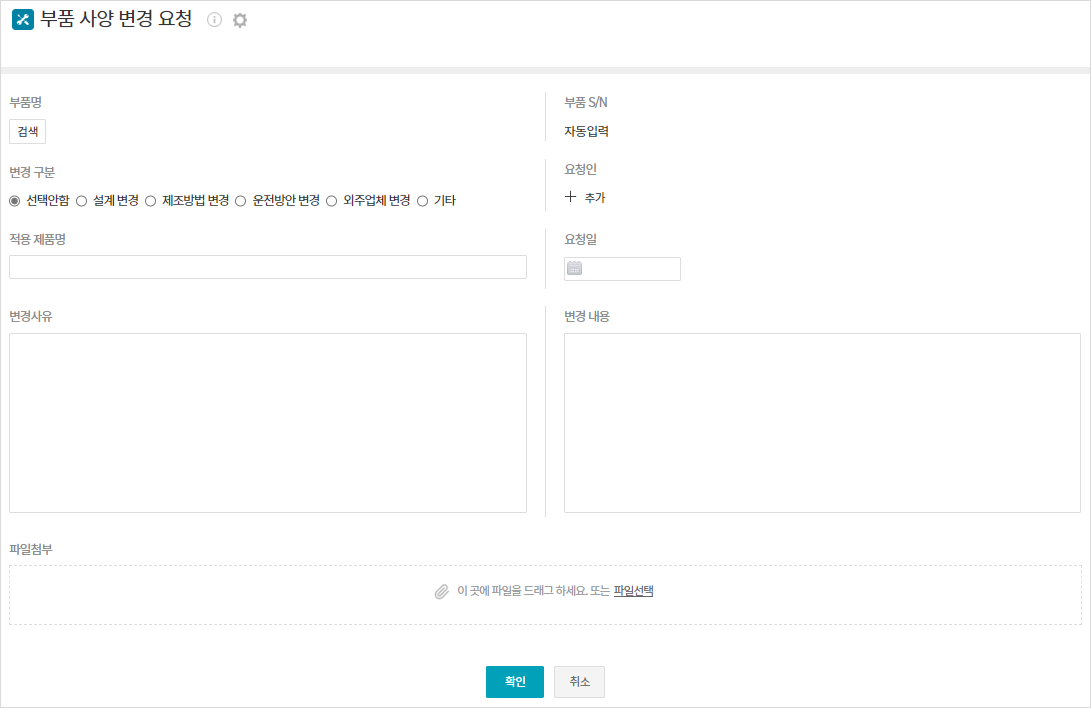Choose the 운전방안 변경 radio option

point(241,201)
